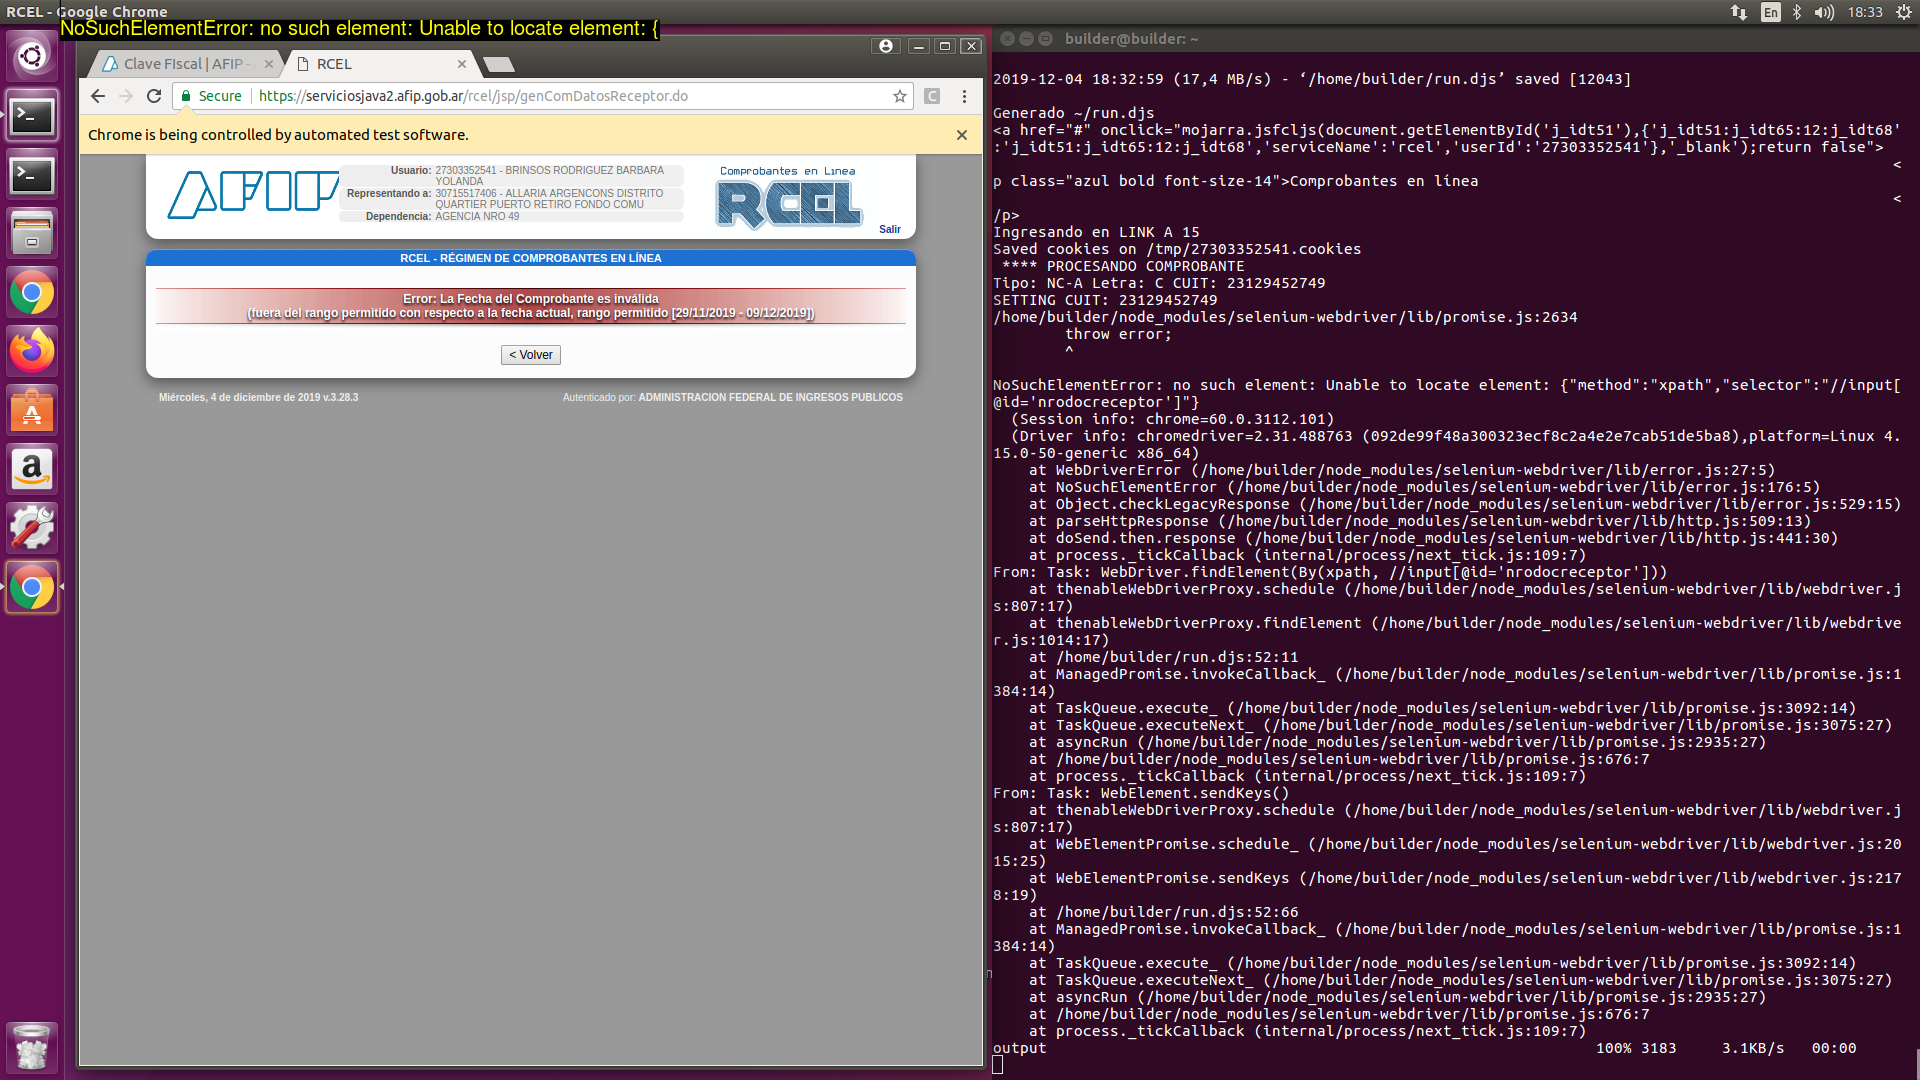1920x1080 pixels.
Task: Click 'Miércoles, 4 de diciembre de 2019' footer date
Action: (x=240, y=398)
